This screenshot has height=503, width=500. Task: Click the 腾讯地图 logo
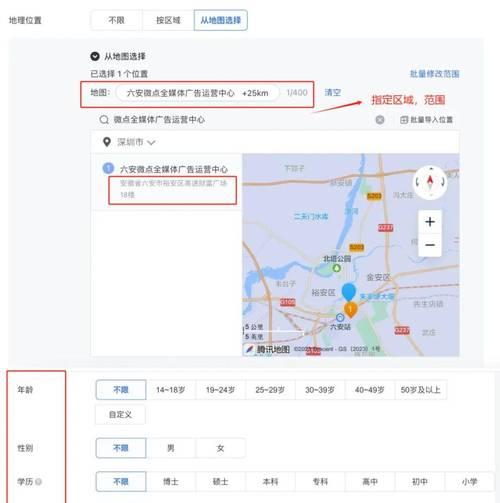pos(267,349)
